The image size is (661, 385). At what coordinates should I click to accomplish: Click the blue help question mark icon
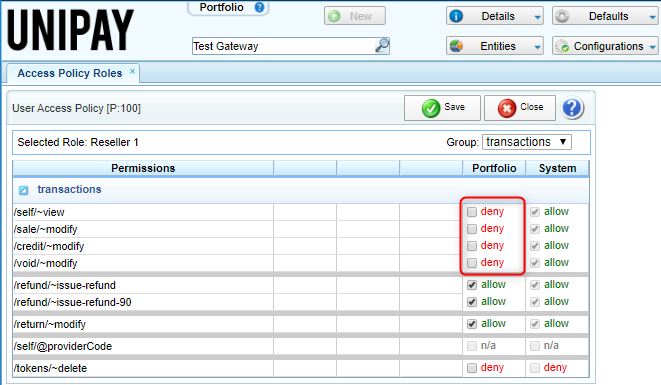coord(572,108)
